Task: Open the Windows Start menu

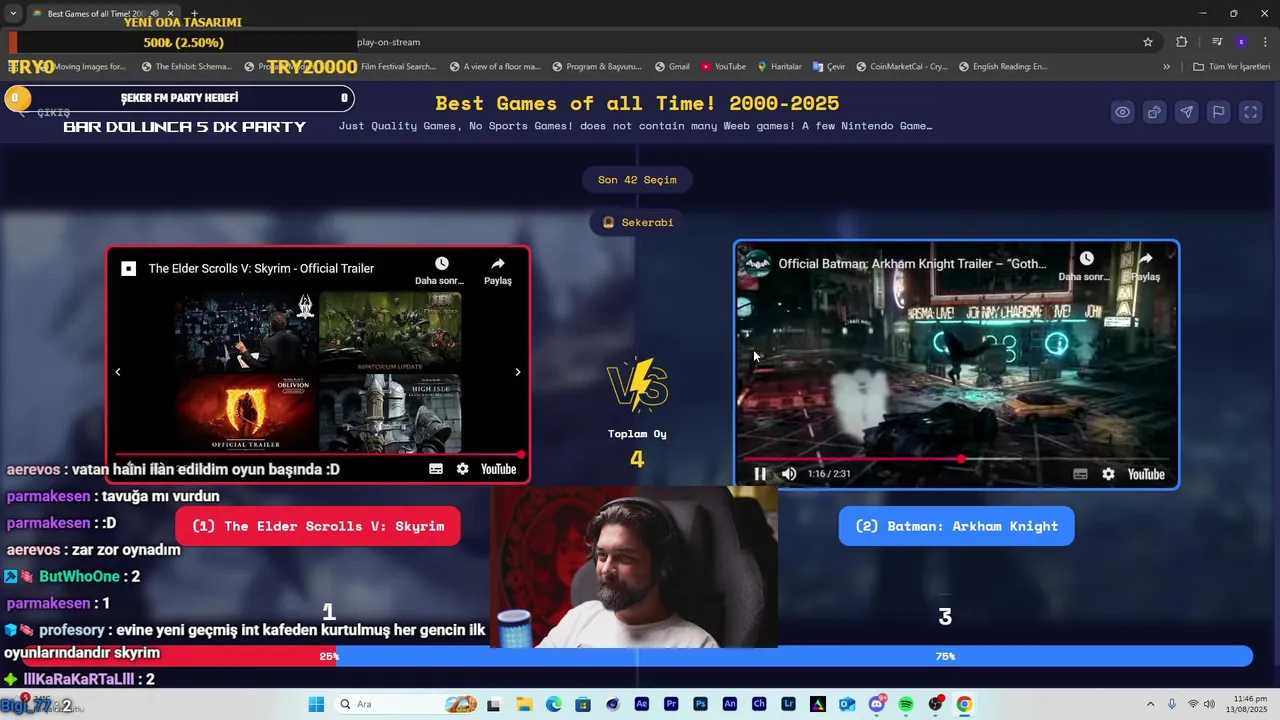Action: tap(316, 704)
